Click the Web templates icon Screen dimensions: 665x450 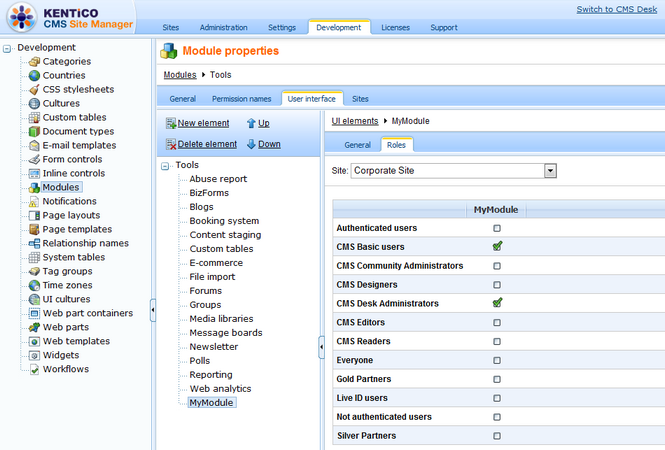34,341
